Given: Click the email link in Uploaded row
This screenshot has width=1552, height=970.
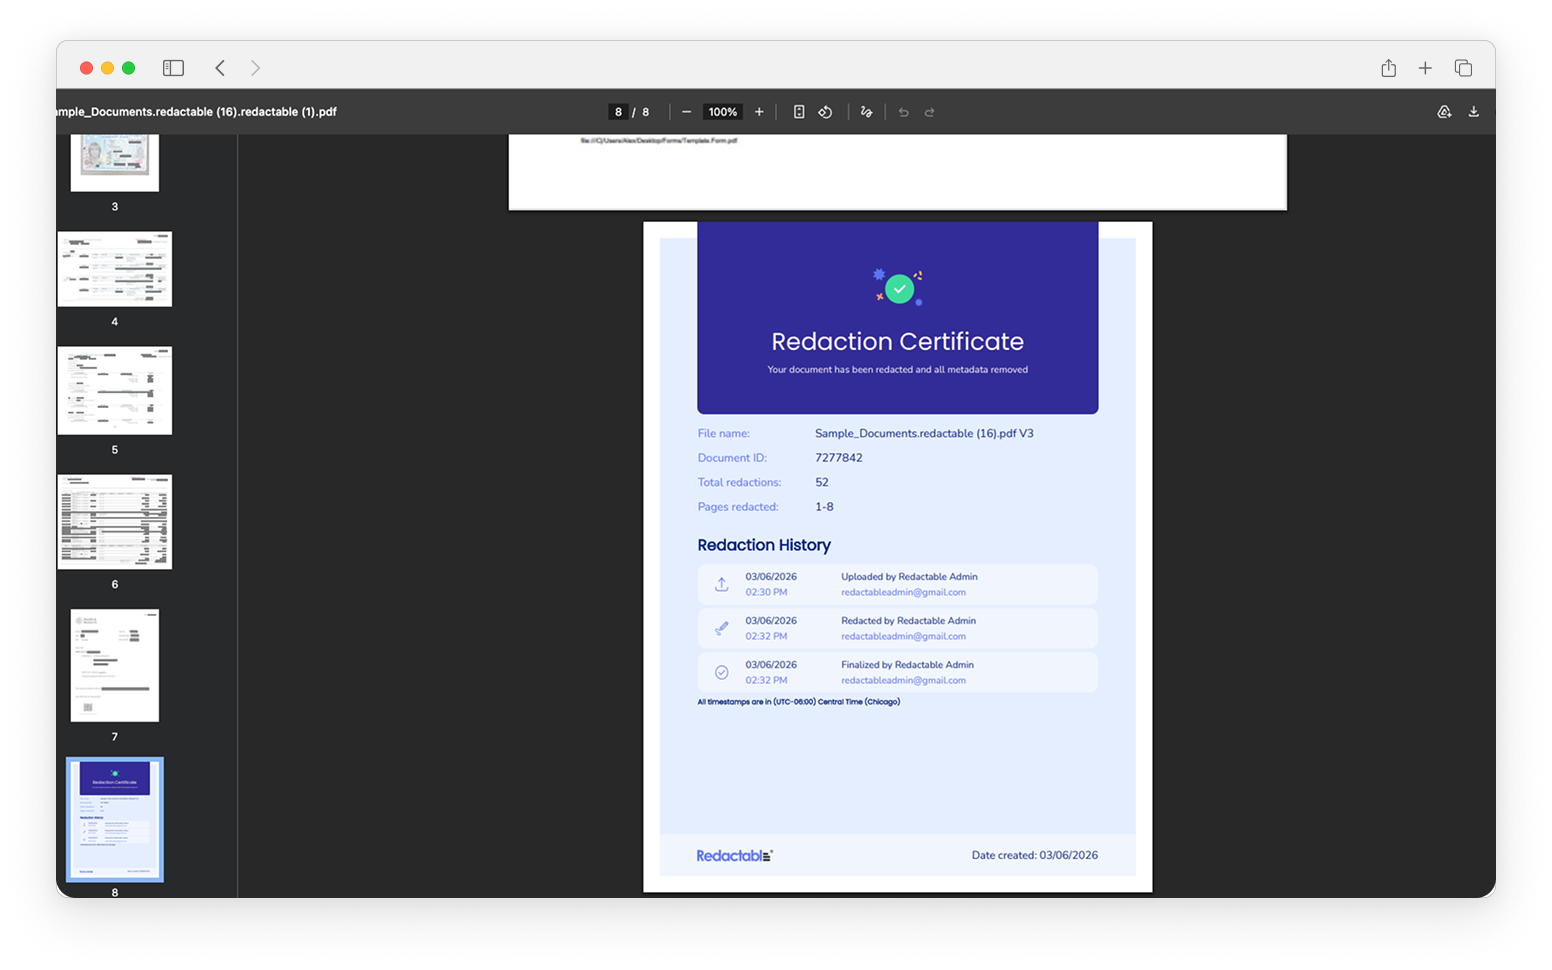Looking at the screenshot, I should 903,592.
